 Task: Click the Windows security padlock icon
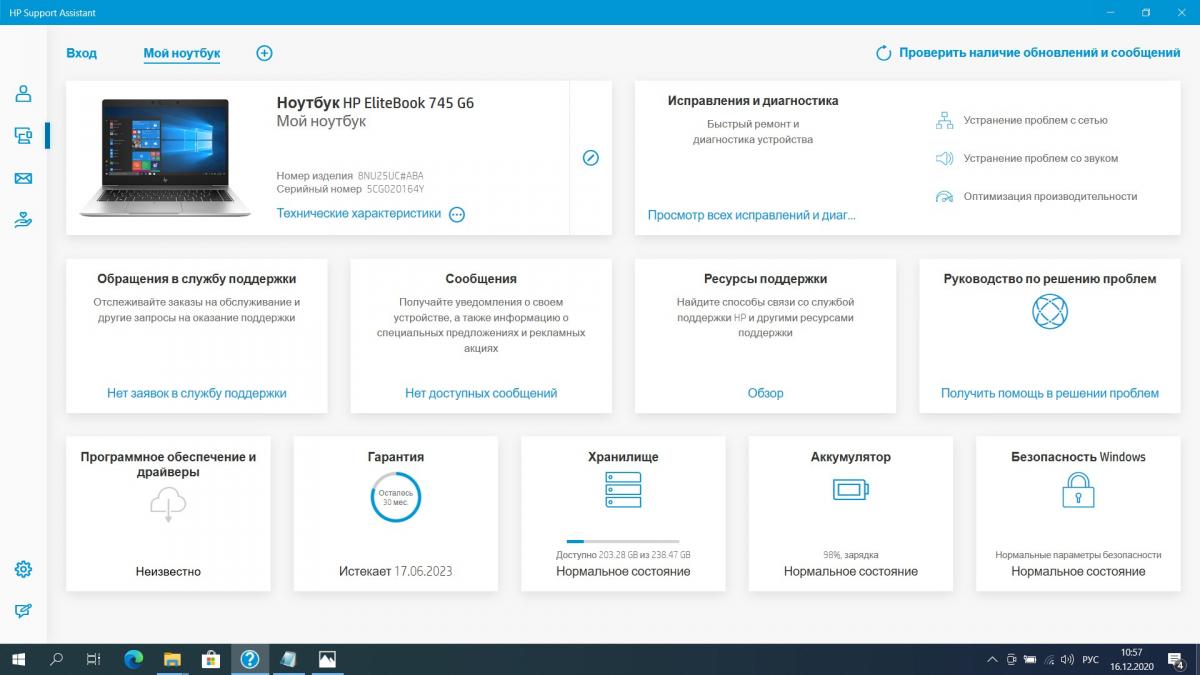click(x=1078, y=490)
